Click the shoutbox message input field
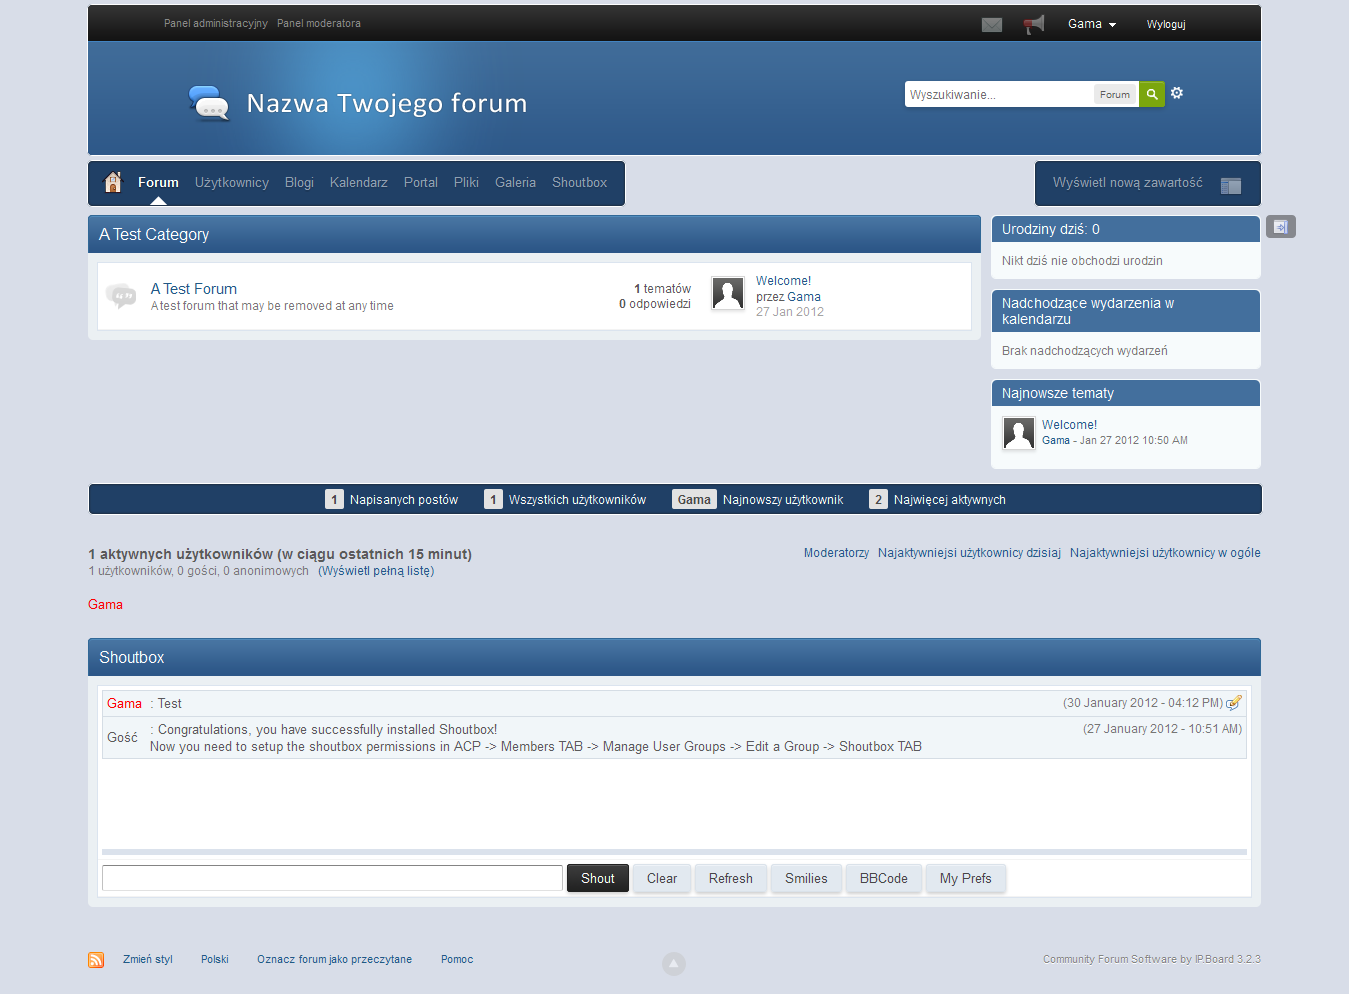 (x=331, y=878)
